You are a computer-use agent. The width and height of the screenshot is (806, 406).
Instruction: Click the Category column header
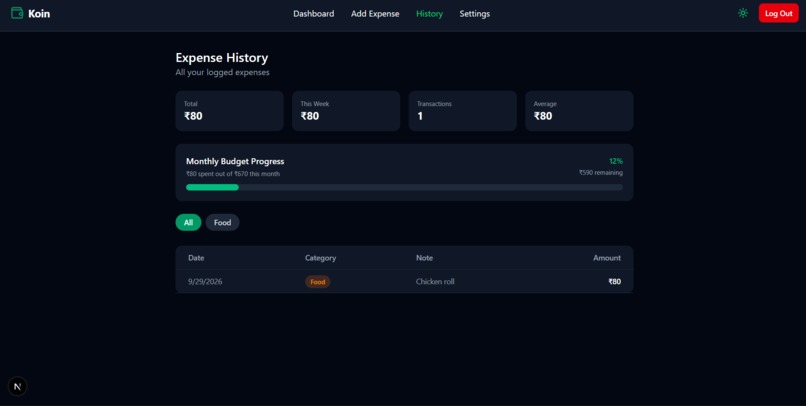[x=320, y=258]
